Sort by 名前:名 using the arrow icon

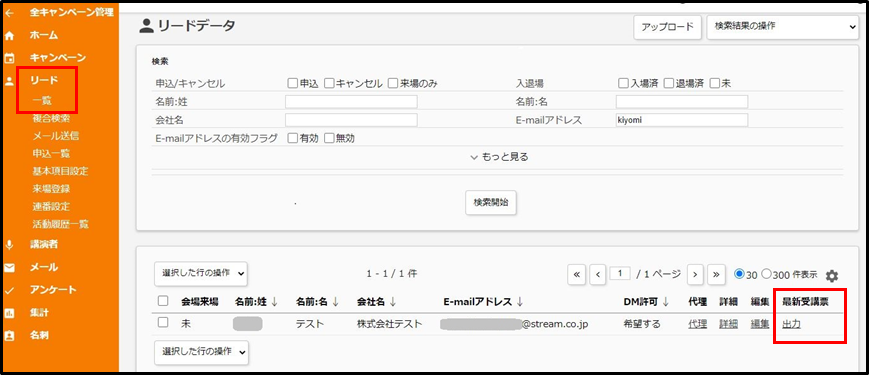[x=335, y=302]
